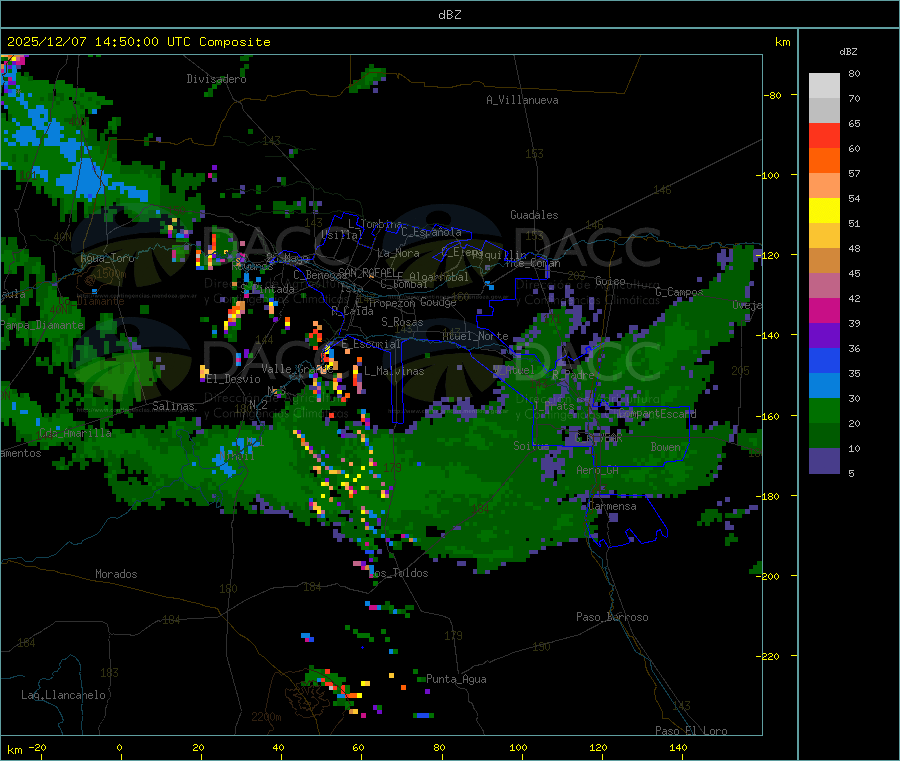Click the G_Campos label
Screen dimensions: 900x761
tap(679, 292)
